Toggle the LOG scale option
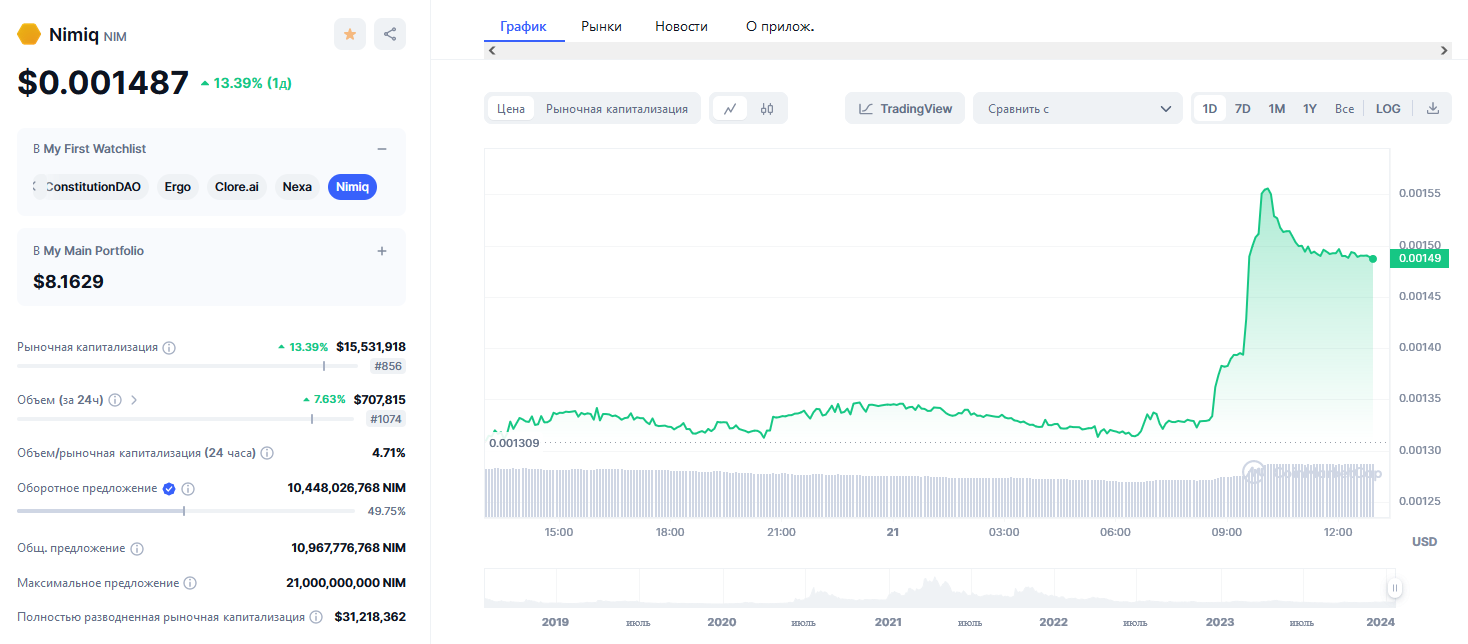Viewport: 1468px width, 644px height. pos(1388,108)
